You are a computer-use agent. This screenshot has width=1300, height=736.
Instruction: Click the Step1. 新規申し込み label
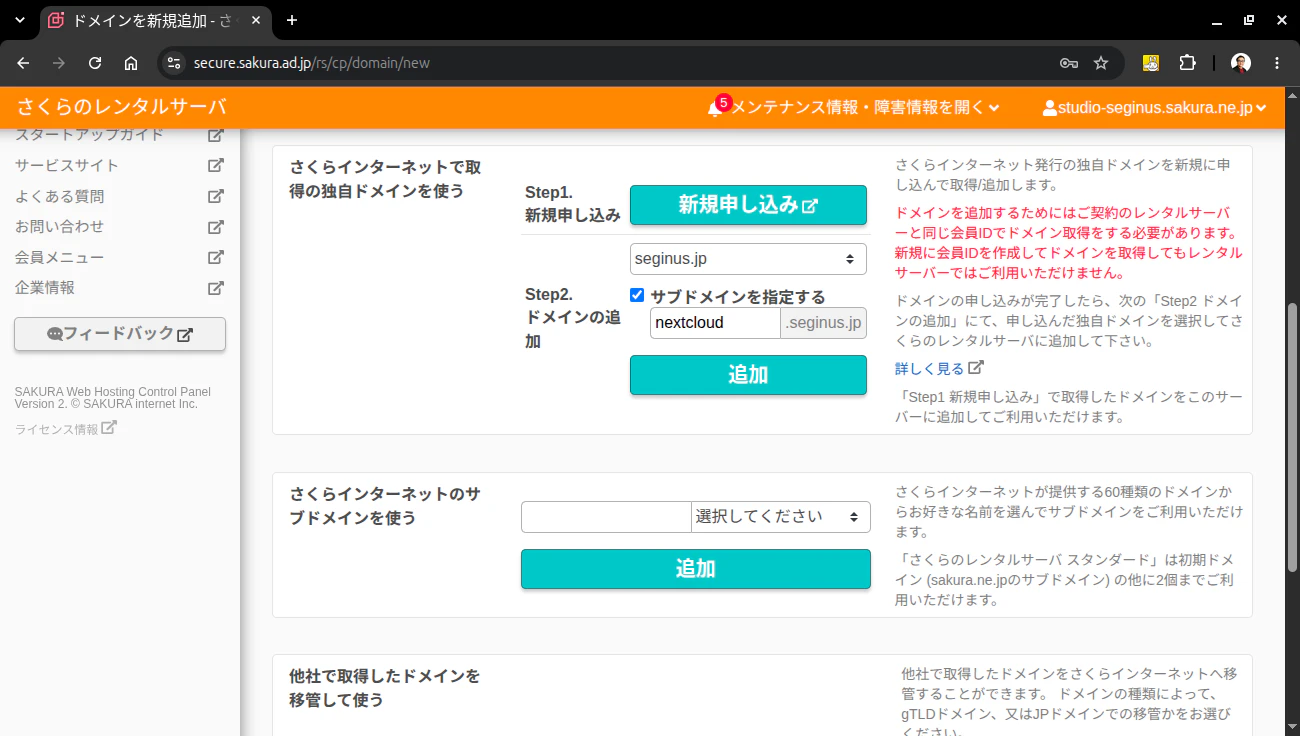pos(573,203)
